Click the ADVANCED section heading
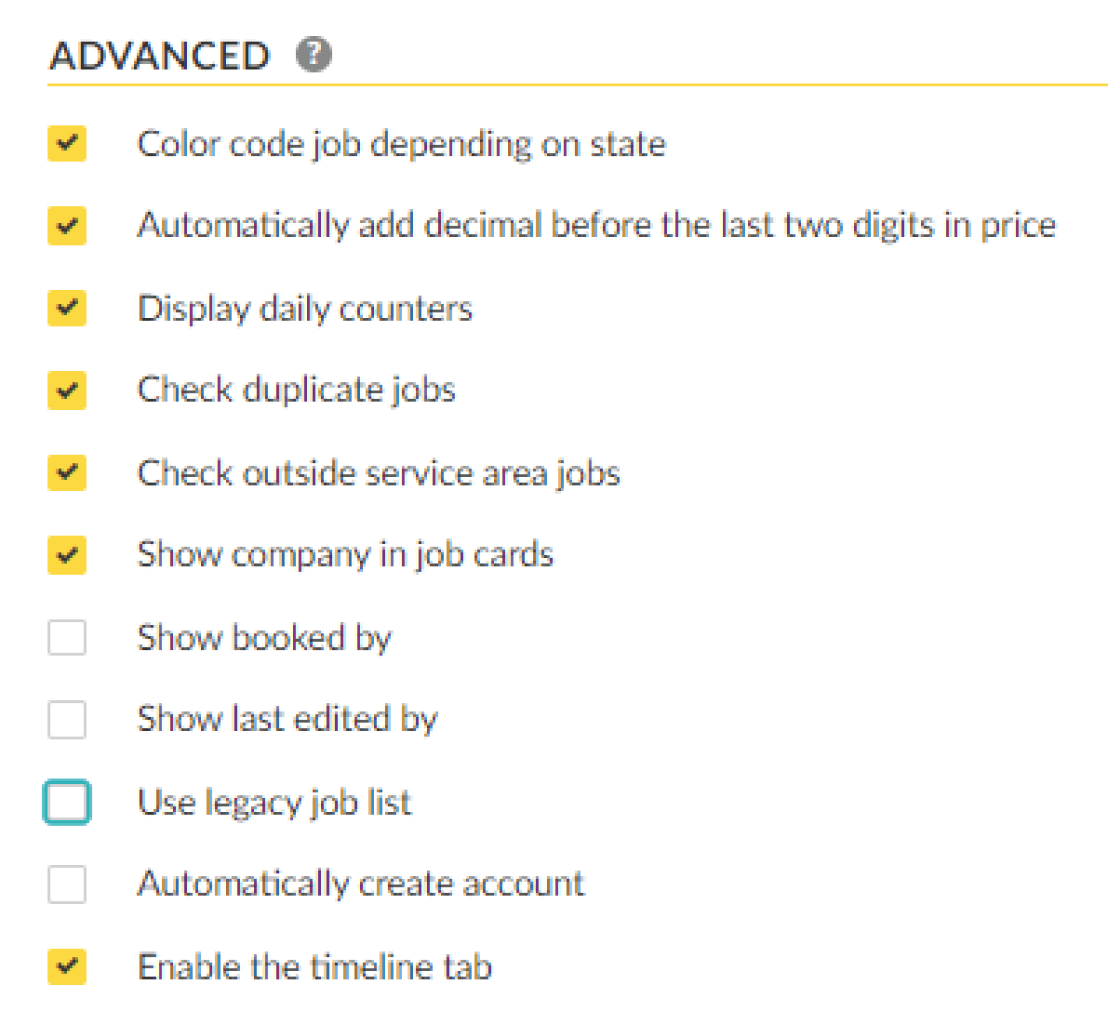 (160, 55)
